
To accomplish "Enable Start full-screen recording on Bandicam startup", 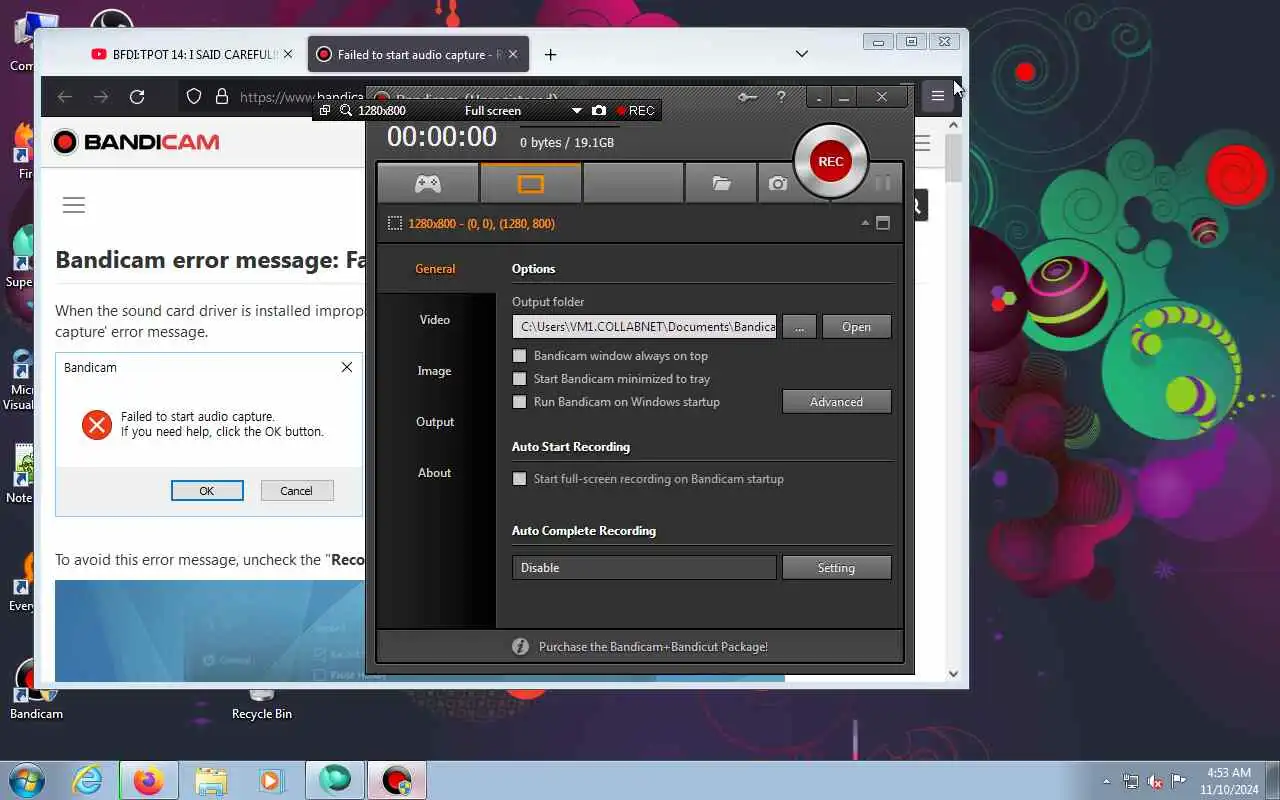I will click(x=519, y=479).
